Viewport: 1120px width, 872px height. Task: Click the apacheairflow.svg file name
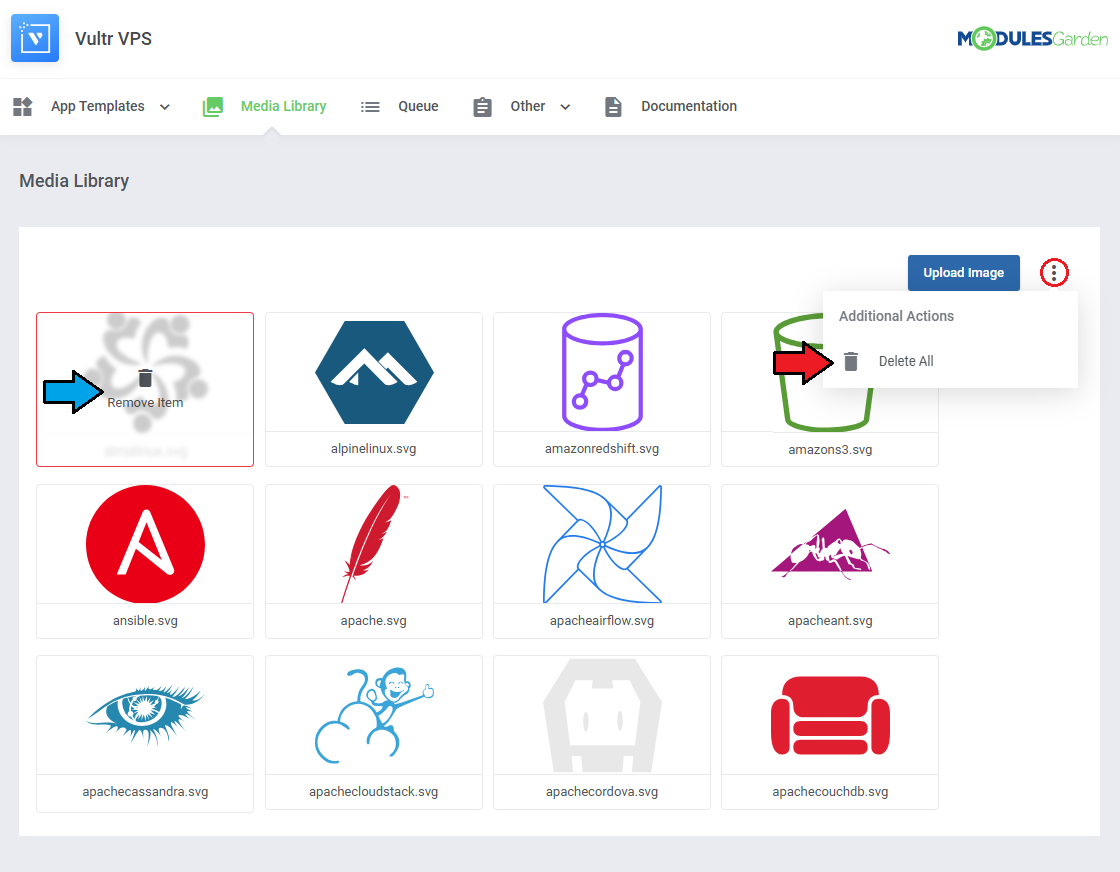point(602,621)
